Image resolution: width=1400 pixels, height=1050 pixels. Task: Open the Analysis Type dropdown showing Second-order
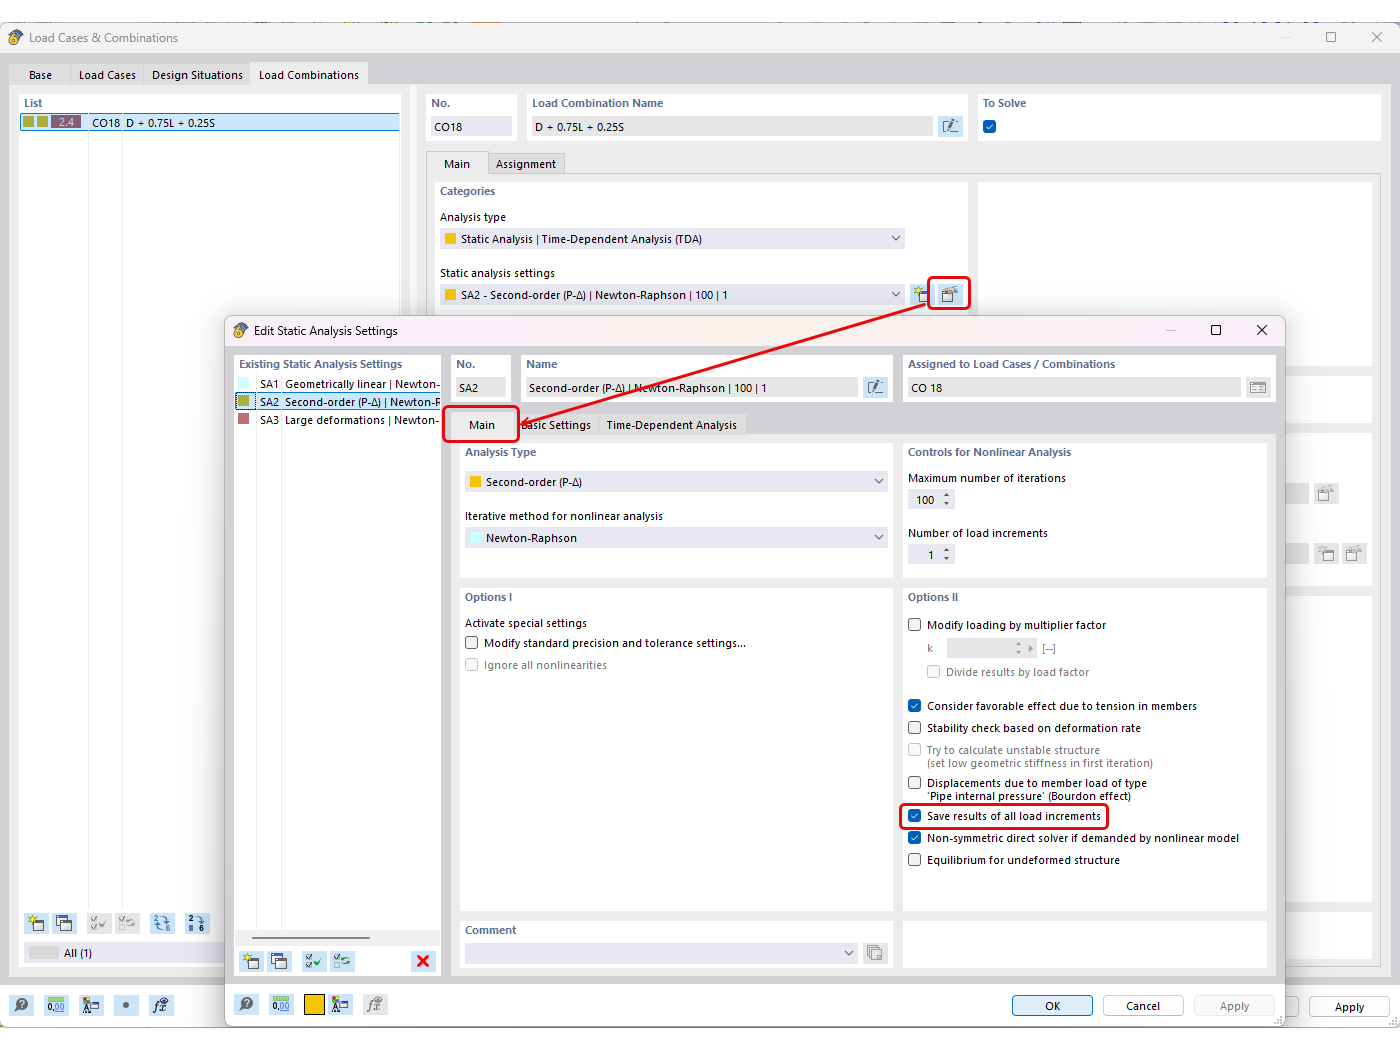[x=878, y=481]
